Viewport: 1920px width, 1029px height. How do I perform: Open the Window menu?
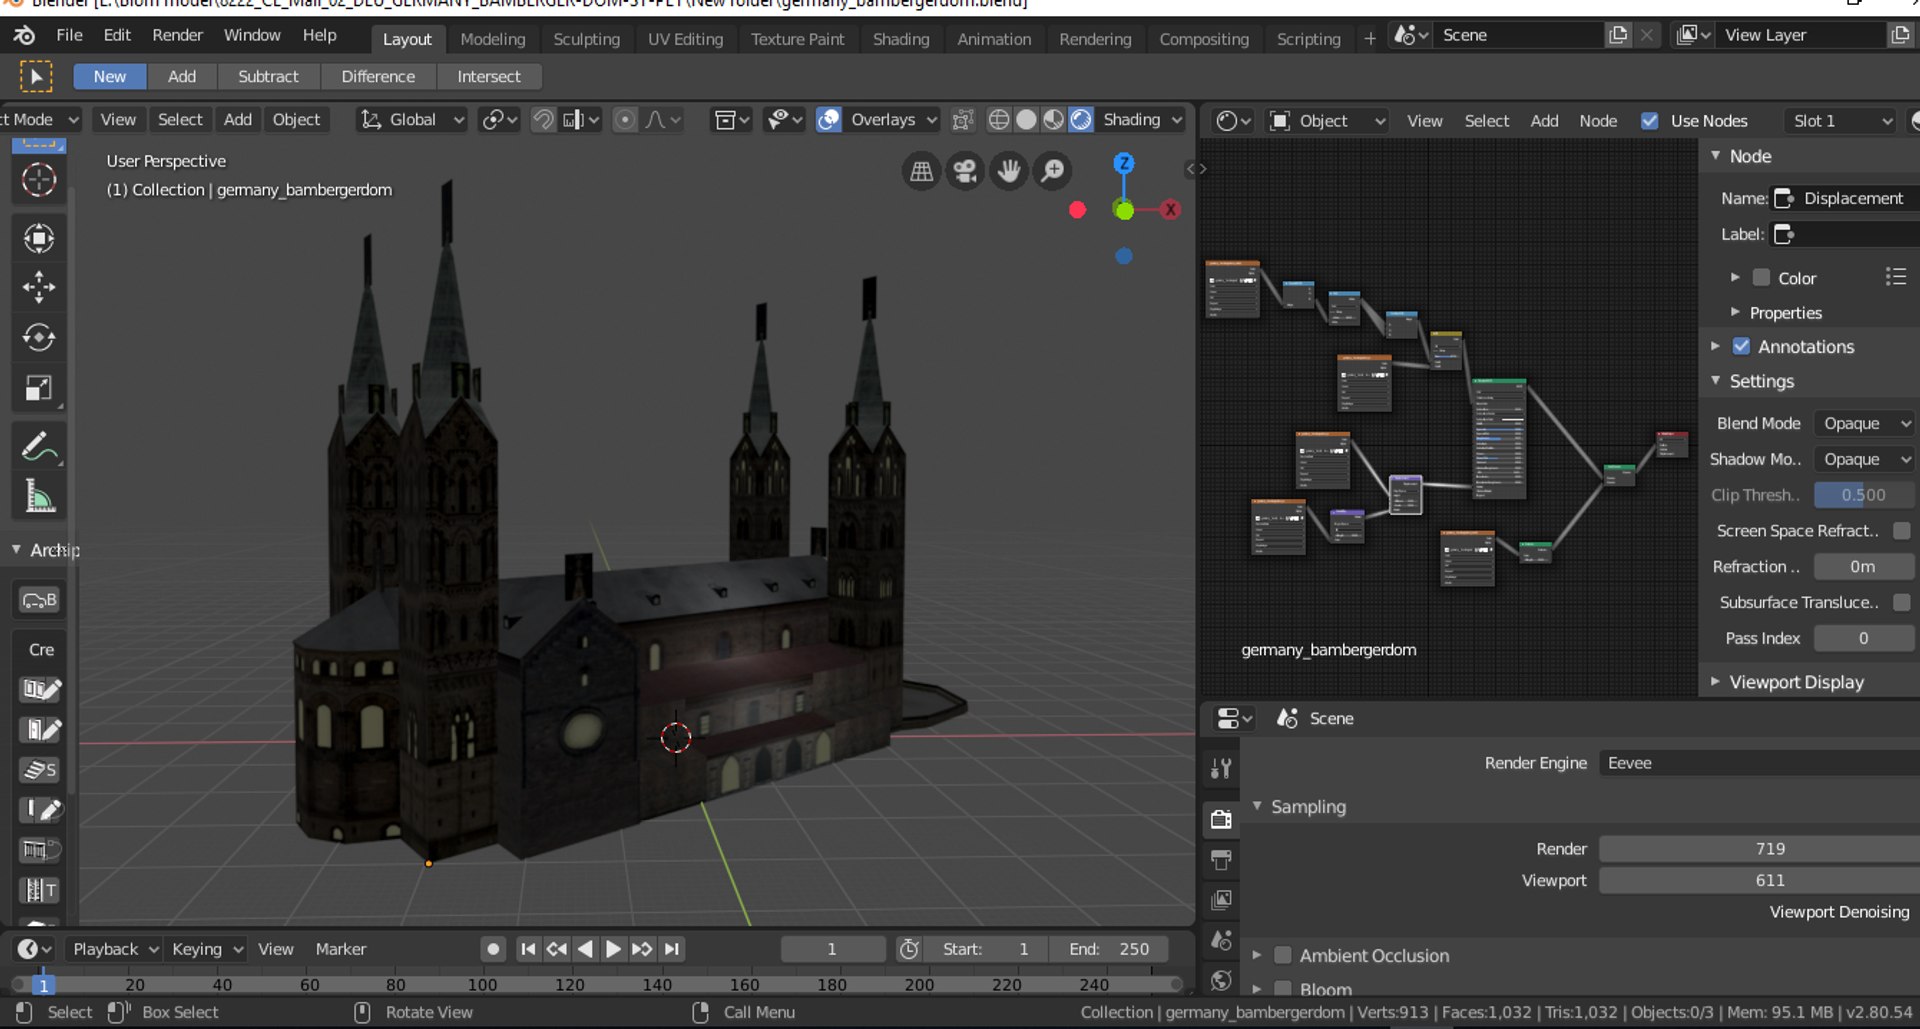point(252,35)
